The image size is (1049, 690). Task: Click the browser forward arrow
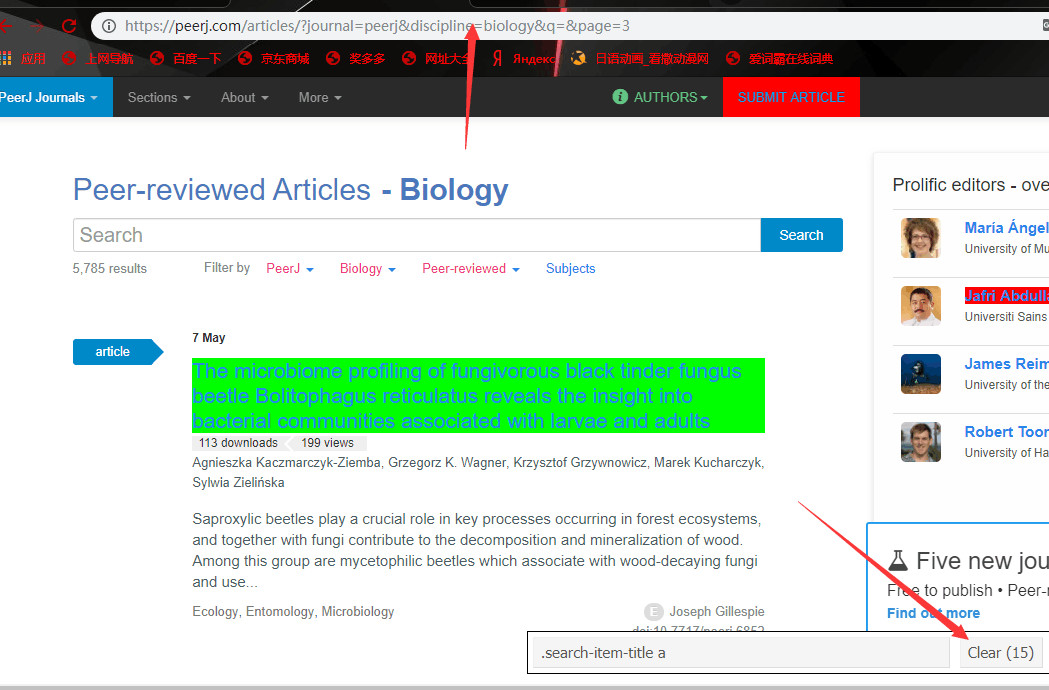pyautogui.click(x=37, y=26)
